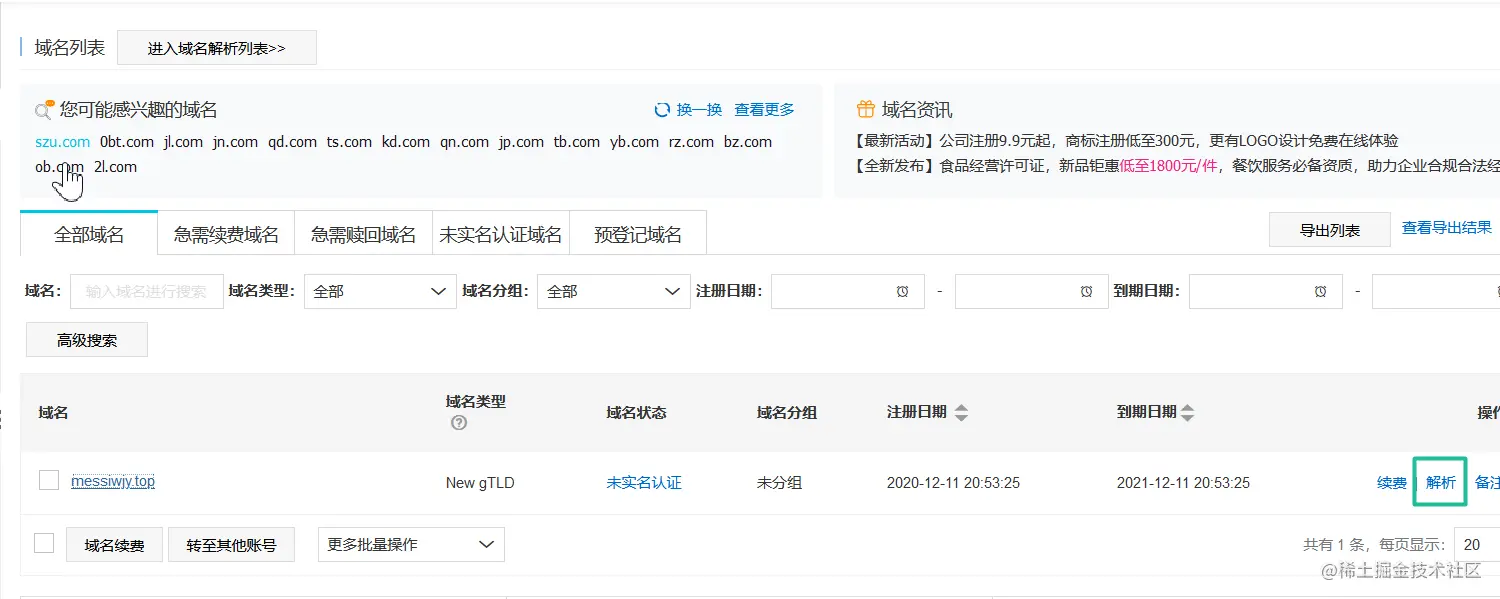Tick the select-all checkbox beside 域名续费
1500x599 pixels.
(44, 543)
